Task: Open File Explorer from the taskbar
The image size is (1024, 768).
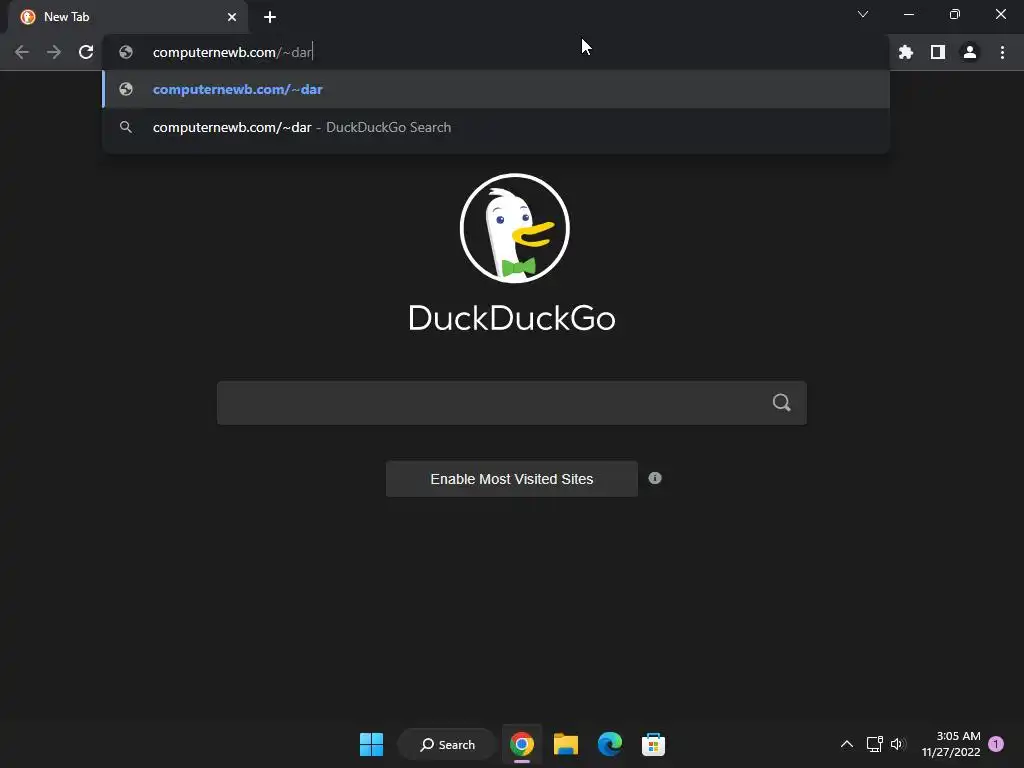Action: point(566,744)
